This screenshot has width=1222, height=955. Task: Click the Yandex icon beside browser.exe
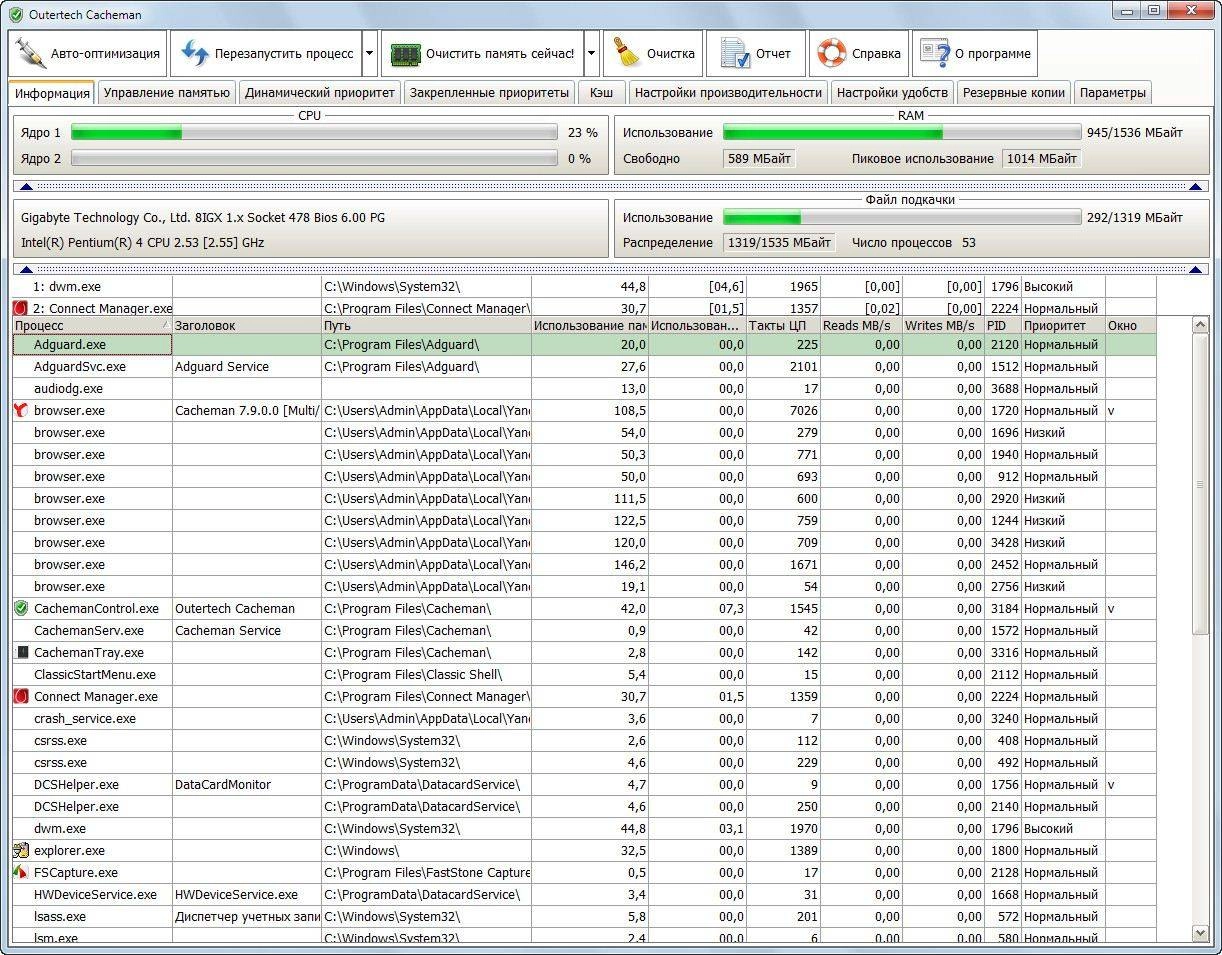21,411
